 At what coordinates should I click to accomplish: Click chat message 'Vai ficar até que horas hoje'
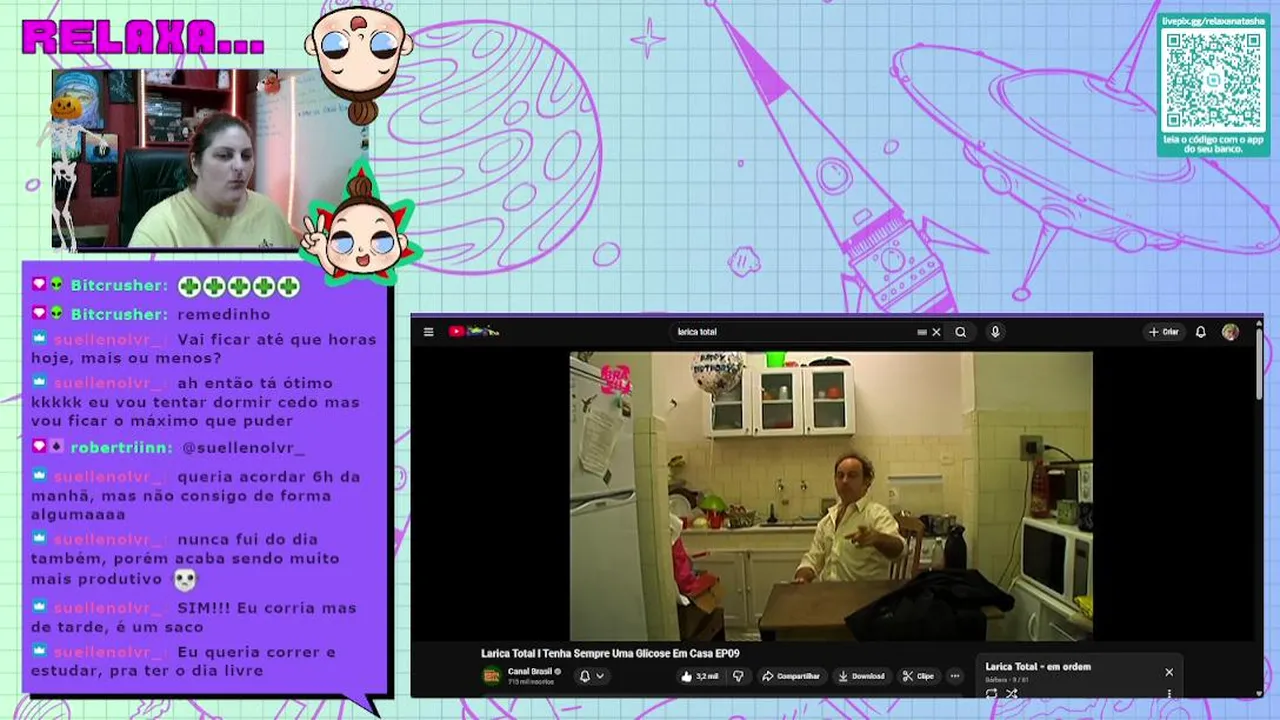coord(204,348)
